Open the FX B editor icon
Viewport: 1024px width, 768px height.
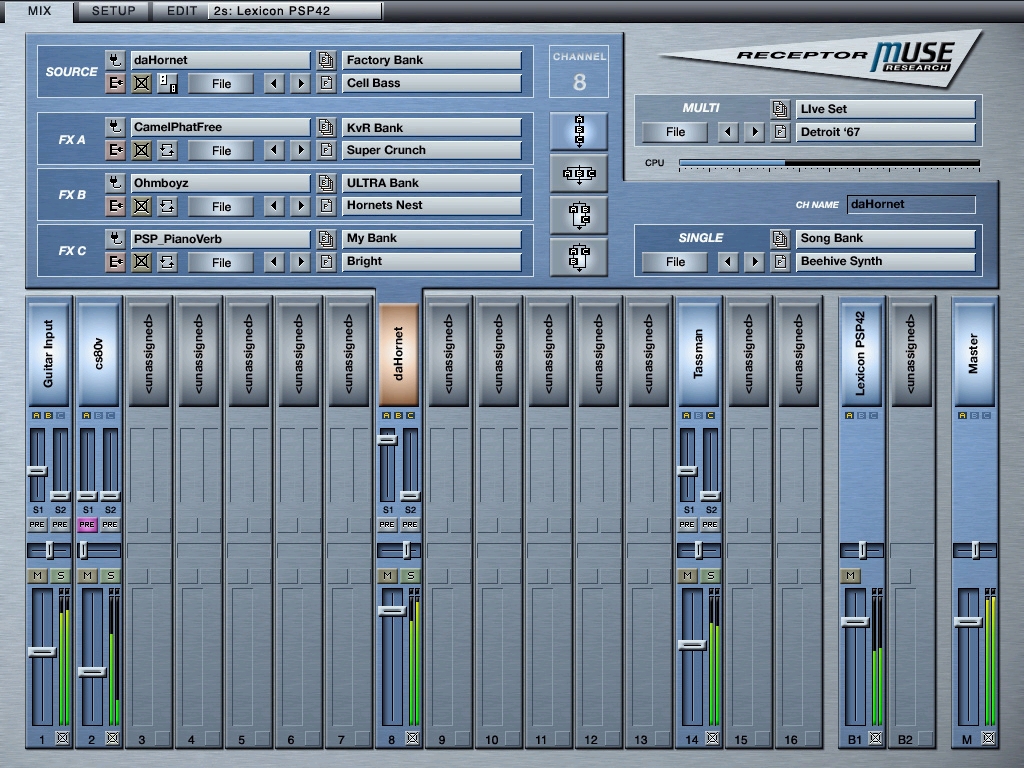click(116, 206)
